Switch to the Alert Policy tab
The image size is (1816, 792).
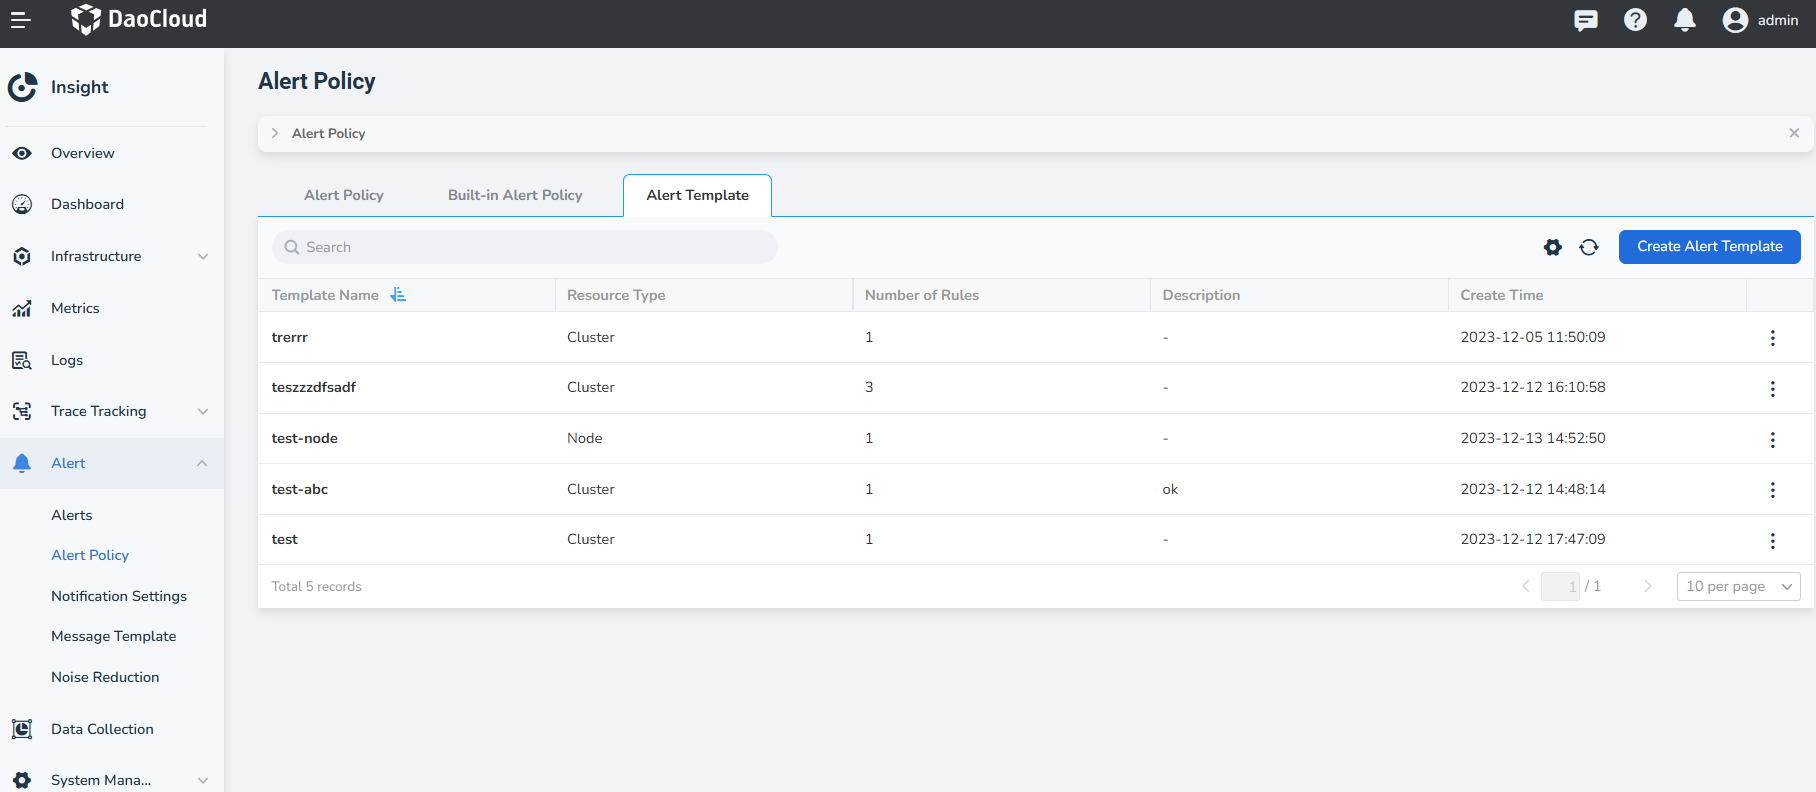[x=344, y=195]
